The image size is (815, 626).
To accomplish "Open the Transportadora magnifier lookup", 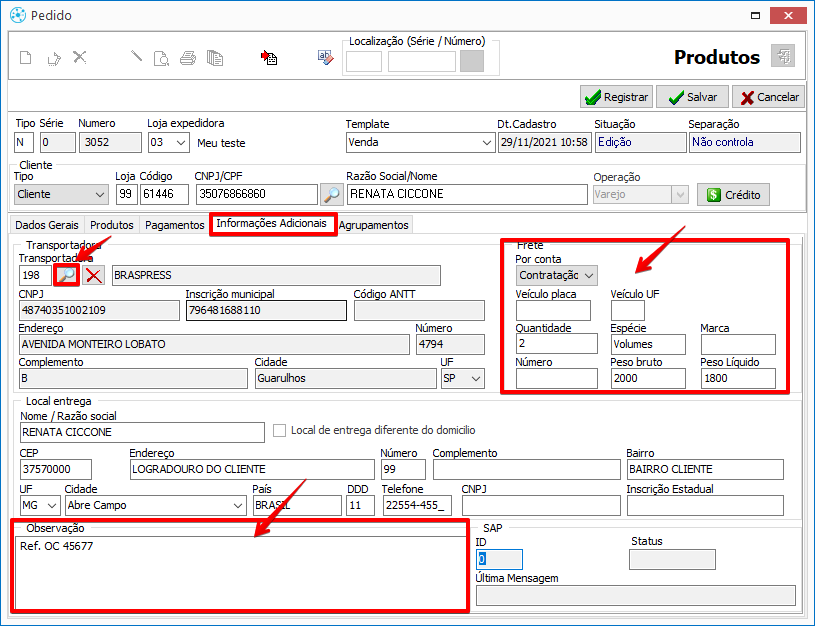I will pyautogui.click(x=67, y=275).
